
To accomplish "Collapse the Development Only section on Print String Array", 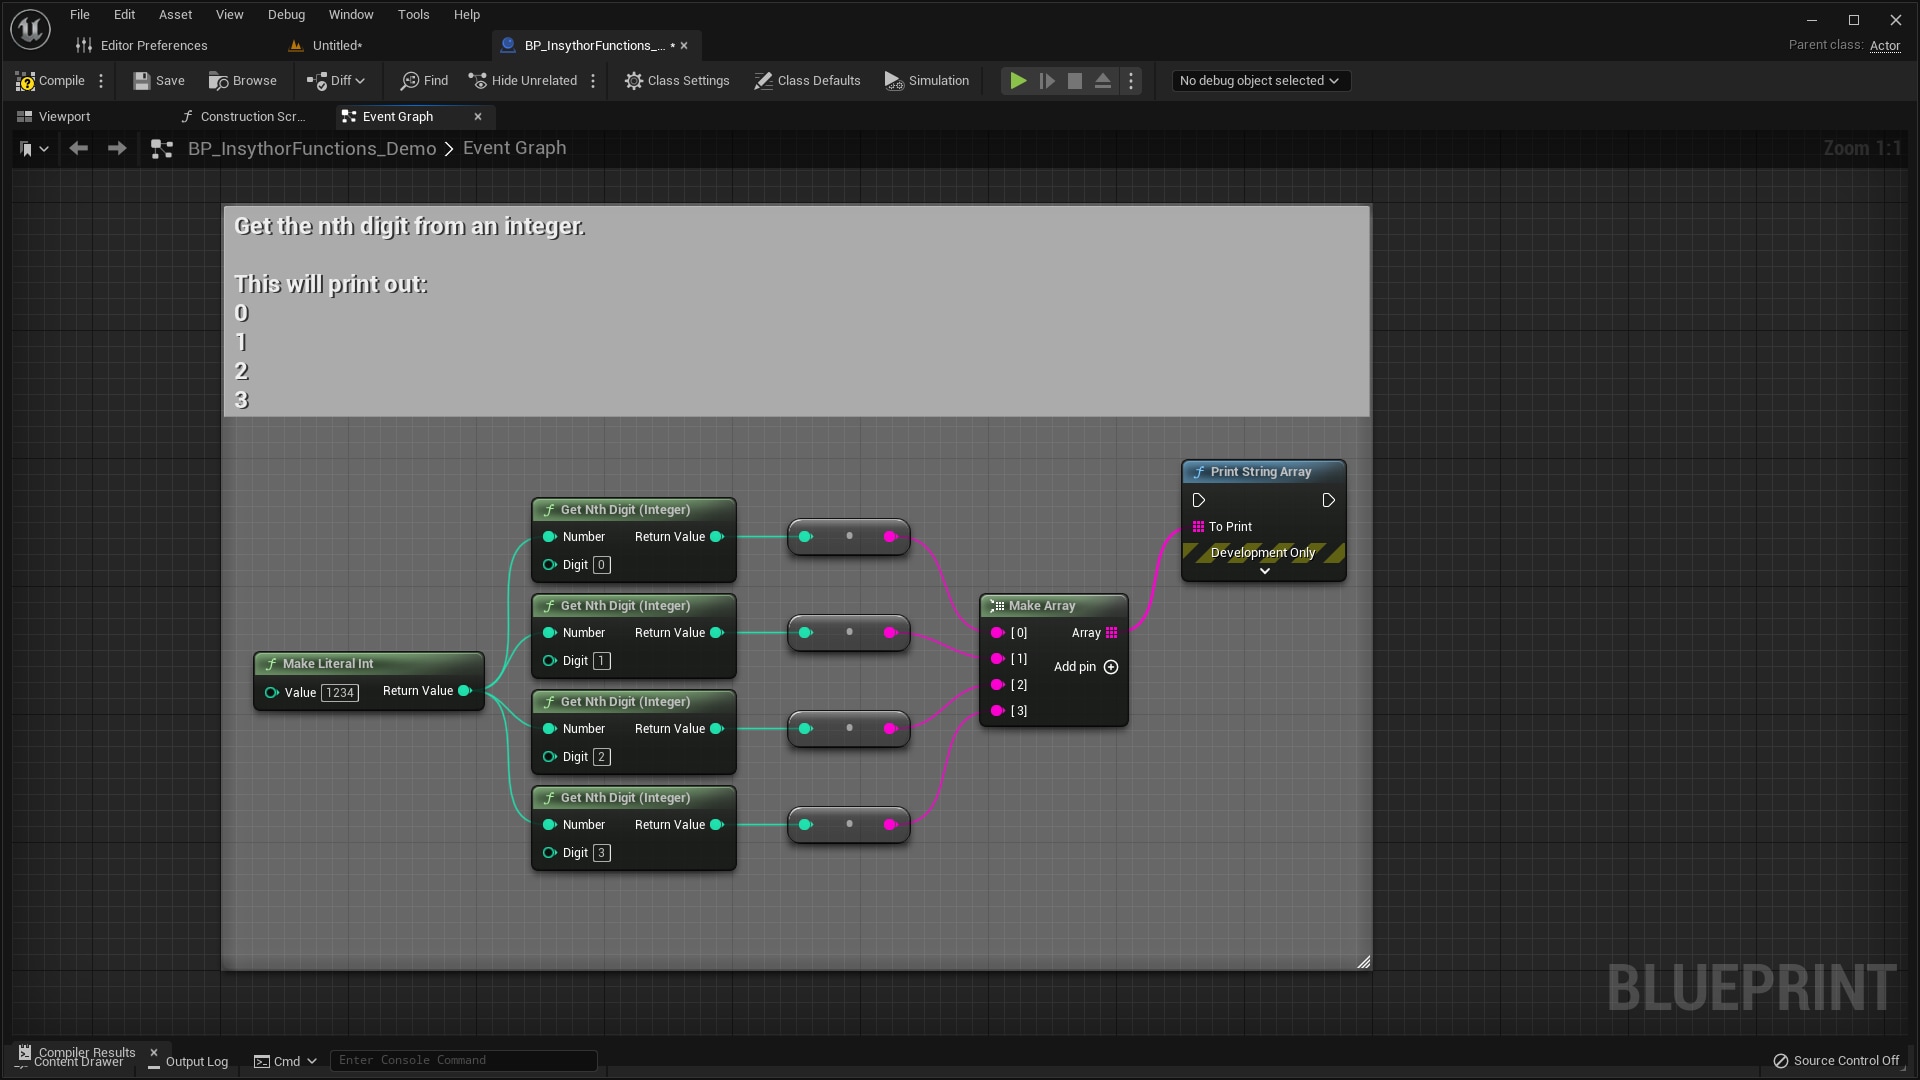I will [x=1264, y=571].
